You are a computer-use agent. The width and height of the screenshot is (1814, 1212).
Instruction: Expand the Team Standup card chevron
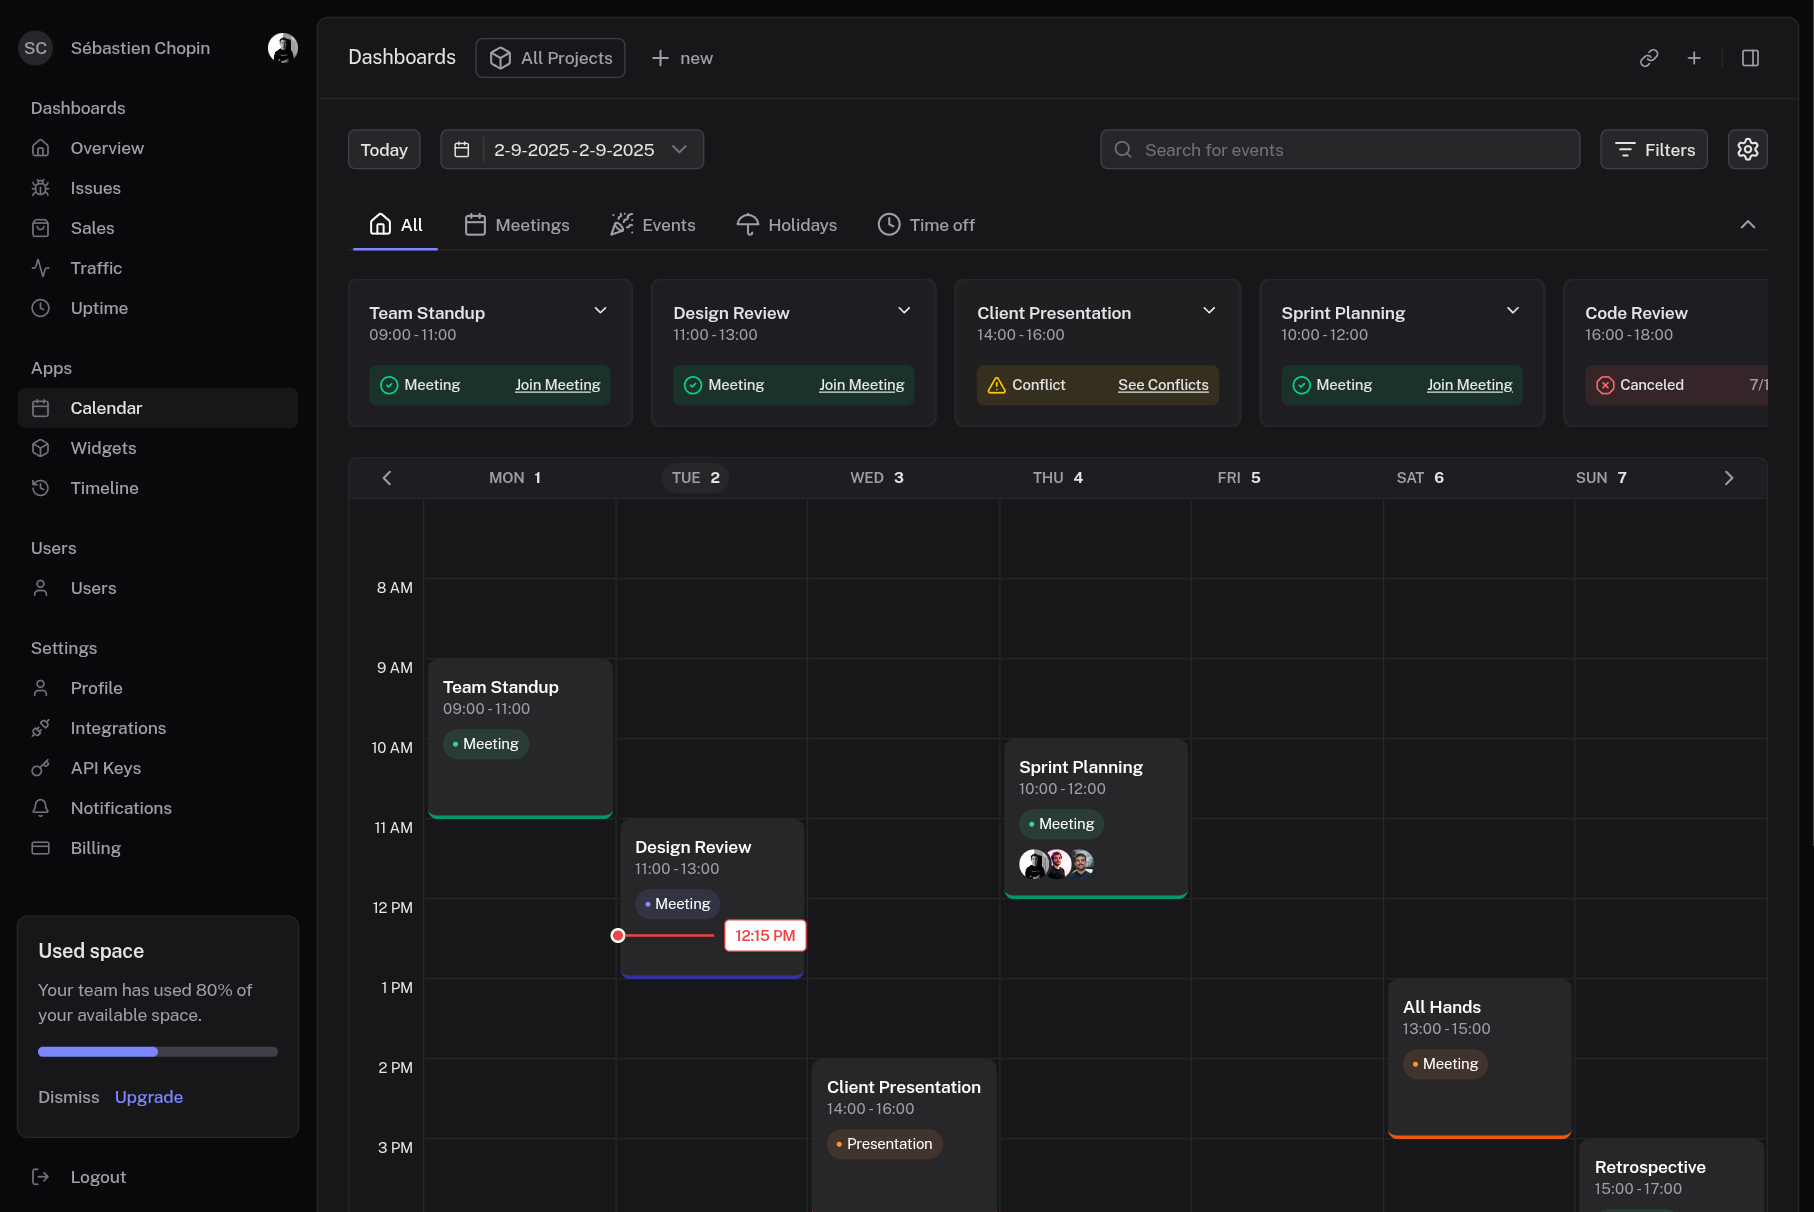600,311
